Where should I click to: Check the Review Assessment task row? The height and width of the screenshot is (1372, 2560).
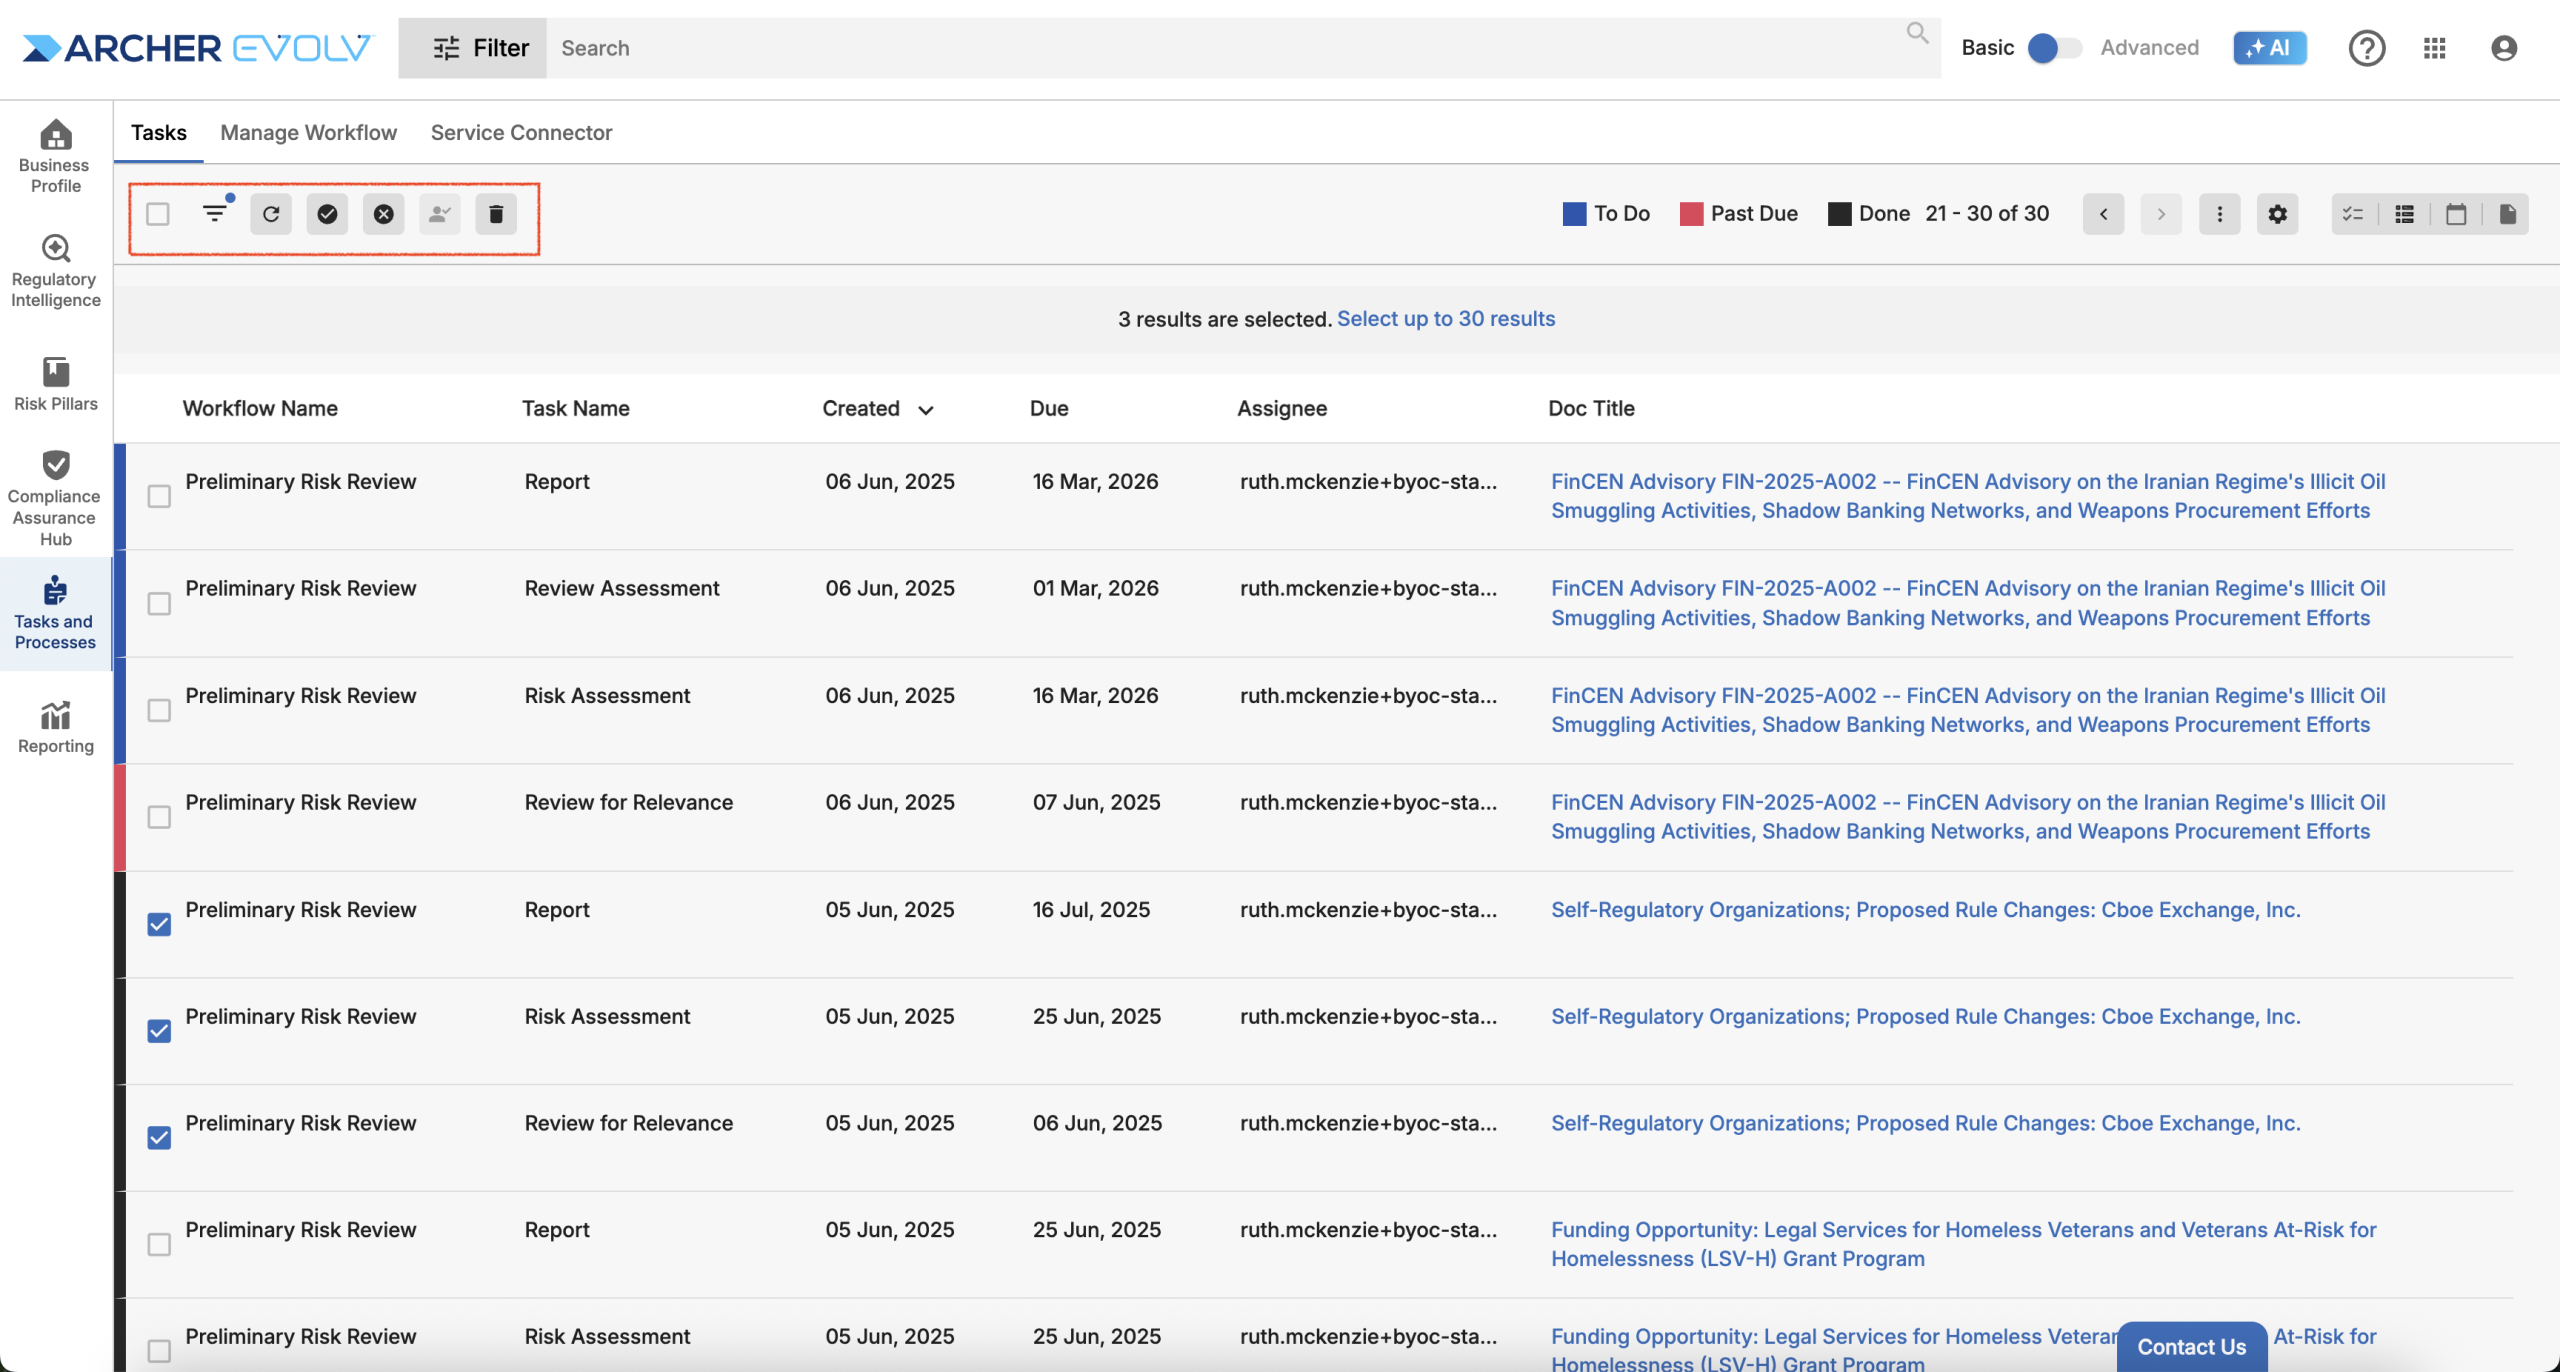click(x=159, y=604)
